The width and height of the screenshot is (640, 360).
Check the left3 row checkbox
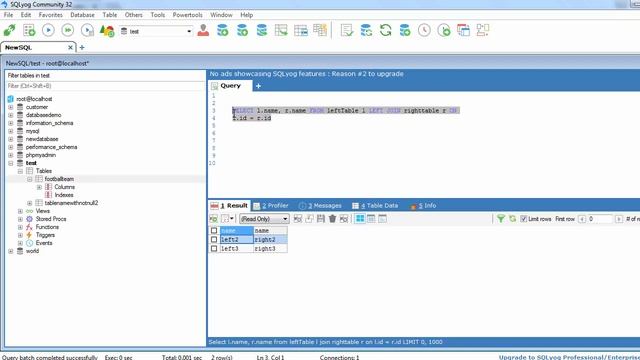pyautogui.click(x=214, y=248)
